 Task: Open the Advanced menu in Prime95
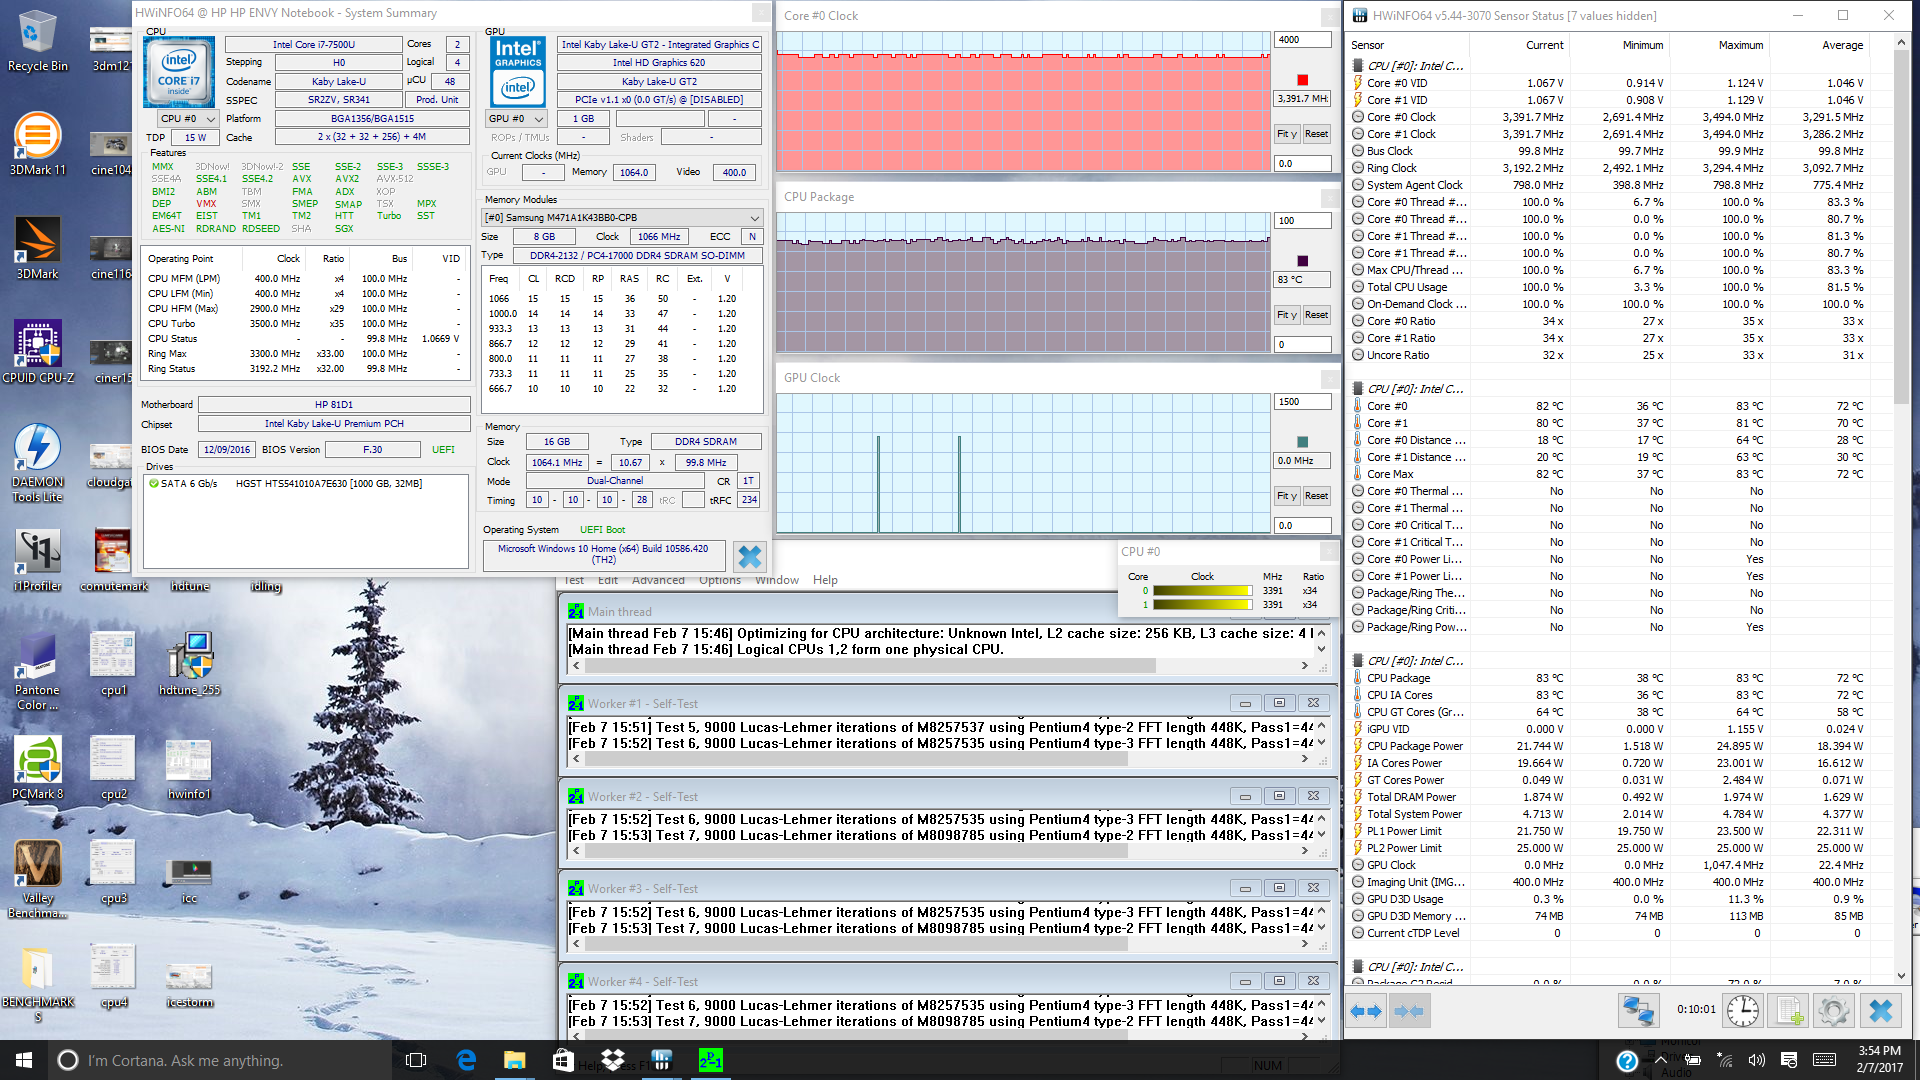point(658,580)
